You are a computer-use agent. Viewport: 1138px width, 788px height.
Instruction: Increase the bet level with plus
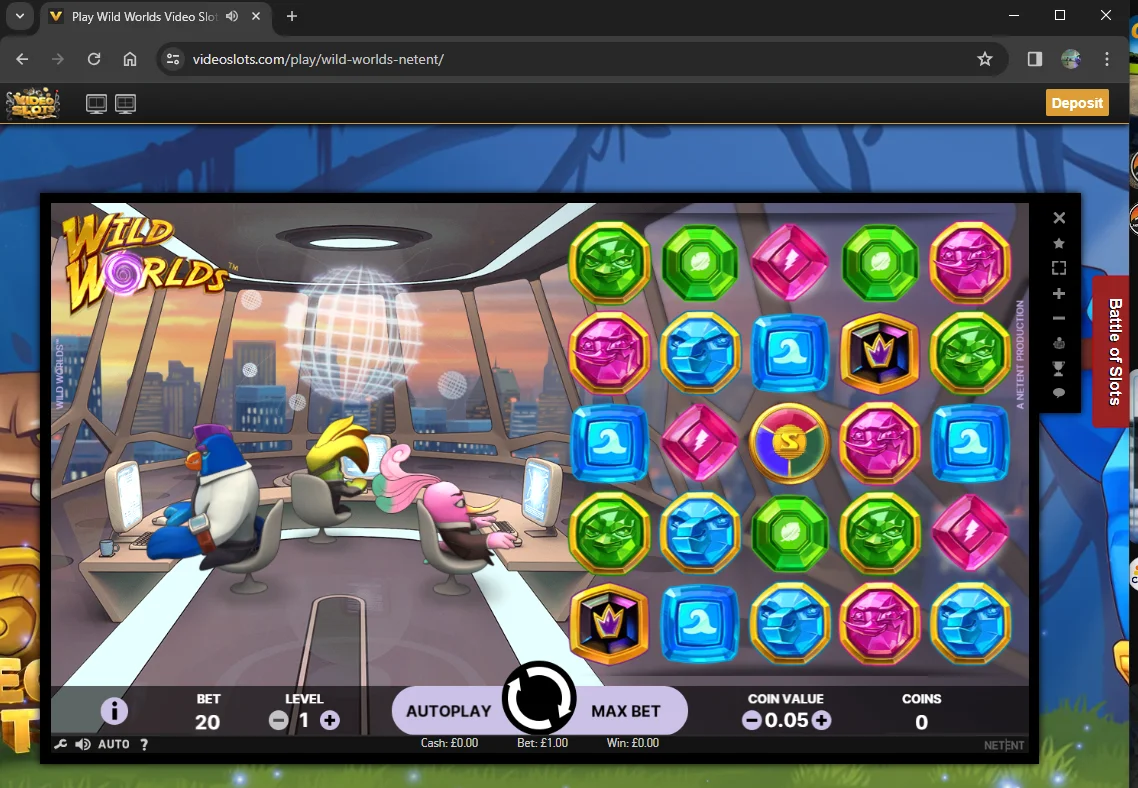click(x=329, y=721)
